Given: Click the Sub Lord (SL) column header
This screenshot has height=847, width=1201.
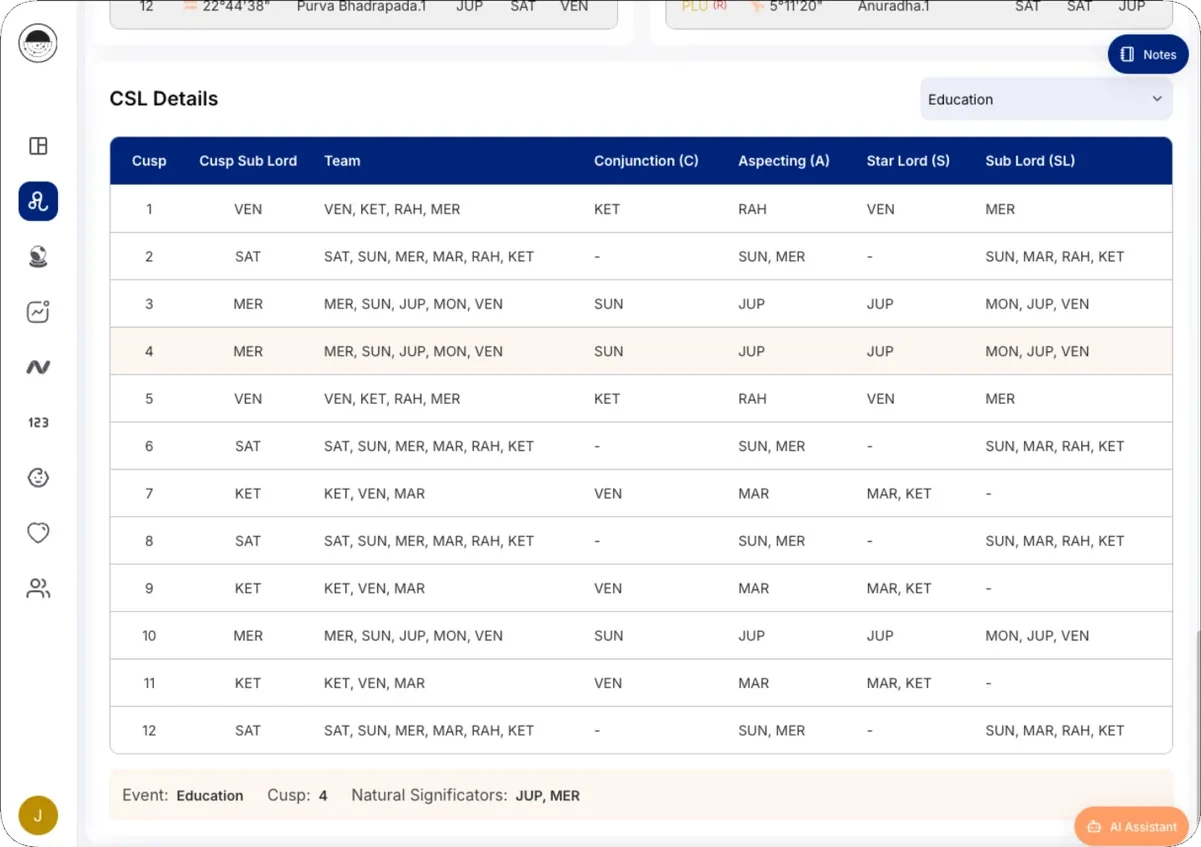Looking at the screenshot, I should pos(1030,161).
